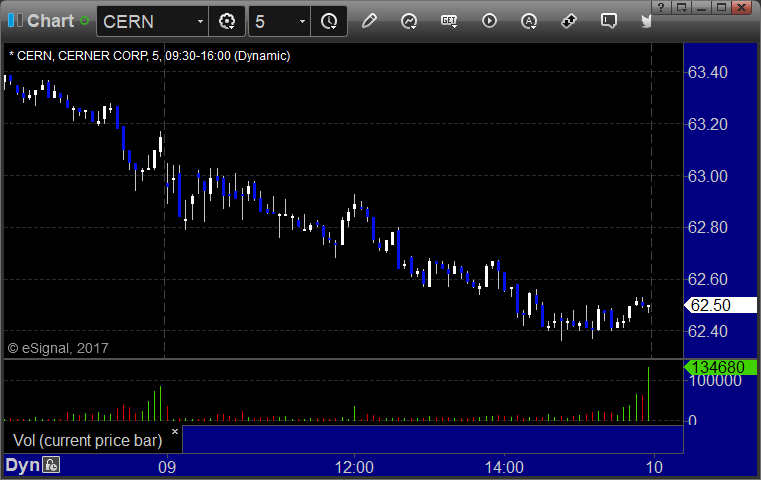The width and height of the screenshot is (761, 480).
Task: Click the 10 date label on time axis
Action: [x=654, y=467]
